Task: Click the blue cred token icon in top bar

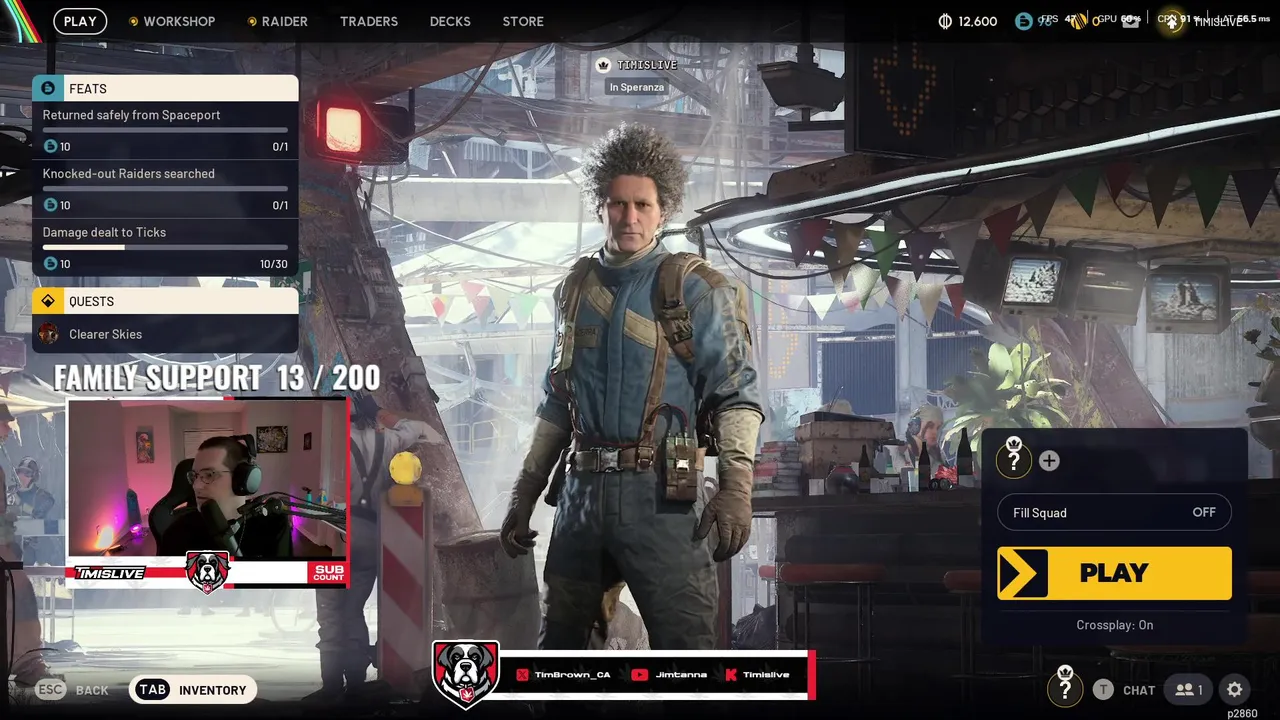Action: [x=1023, y=21]
